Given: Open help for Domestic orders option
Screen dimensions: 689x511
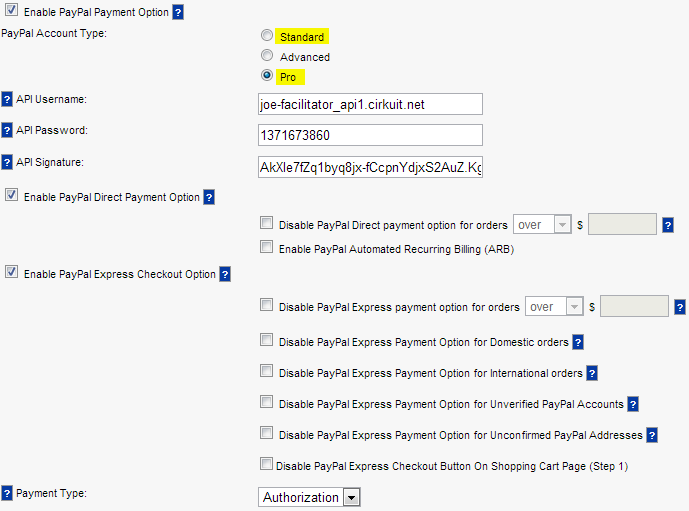Looking at the screenshot, I should pyautogui.click(x=578, y=342).
